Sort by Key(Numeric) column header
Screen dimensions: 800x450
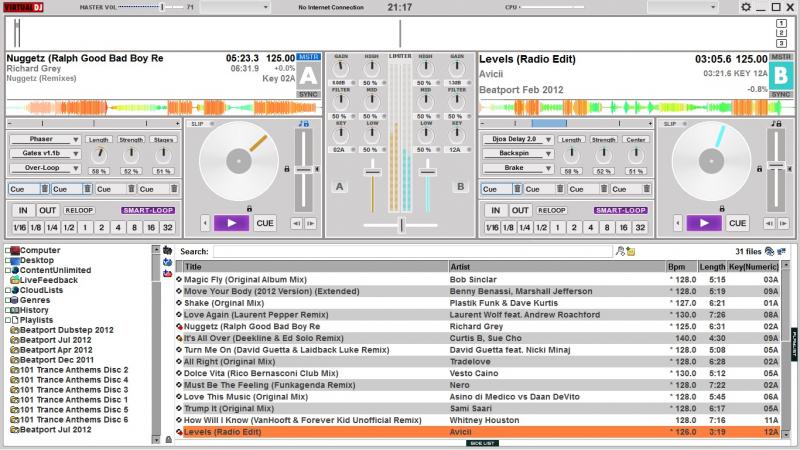754,267
